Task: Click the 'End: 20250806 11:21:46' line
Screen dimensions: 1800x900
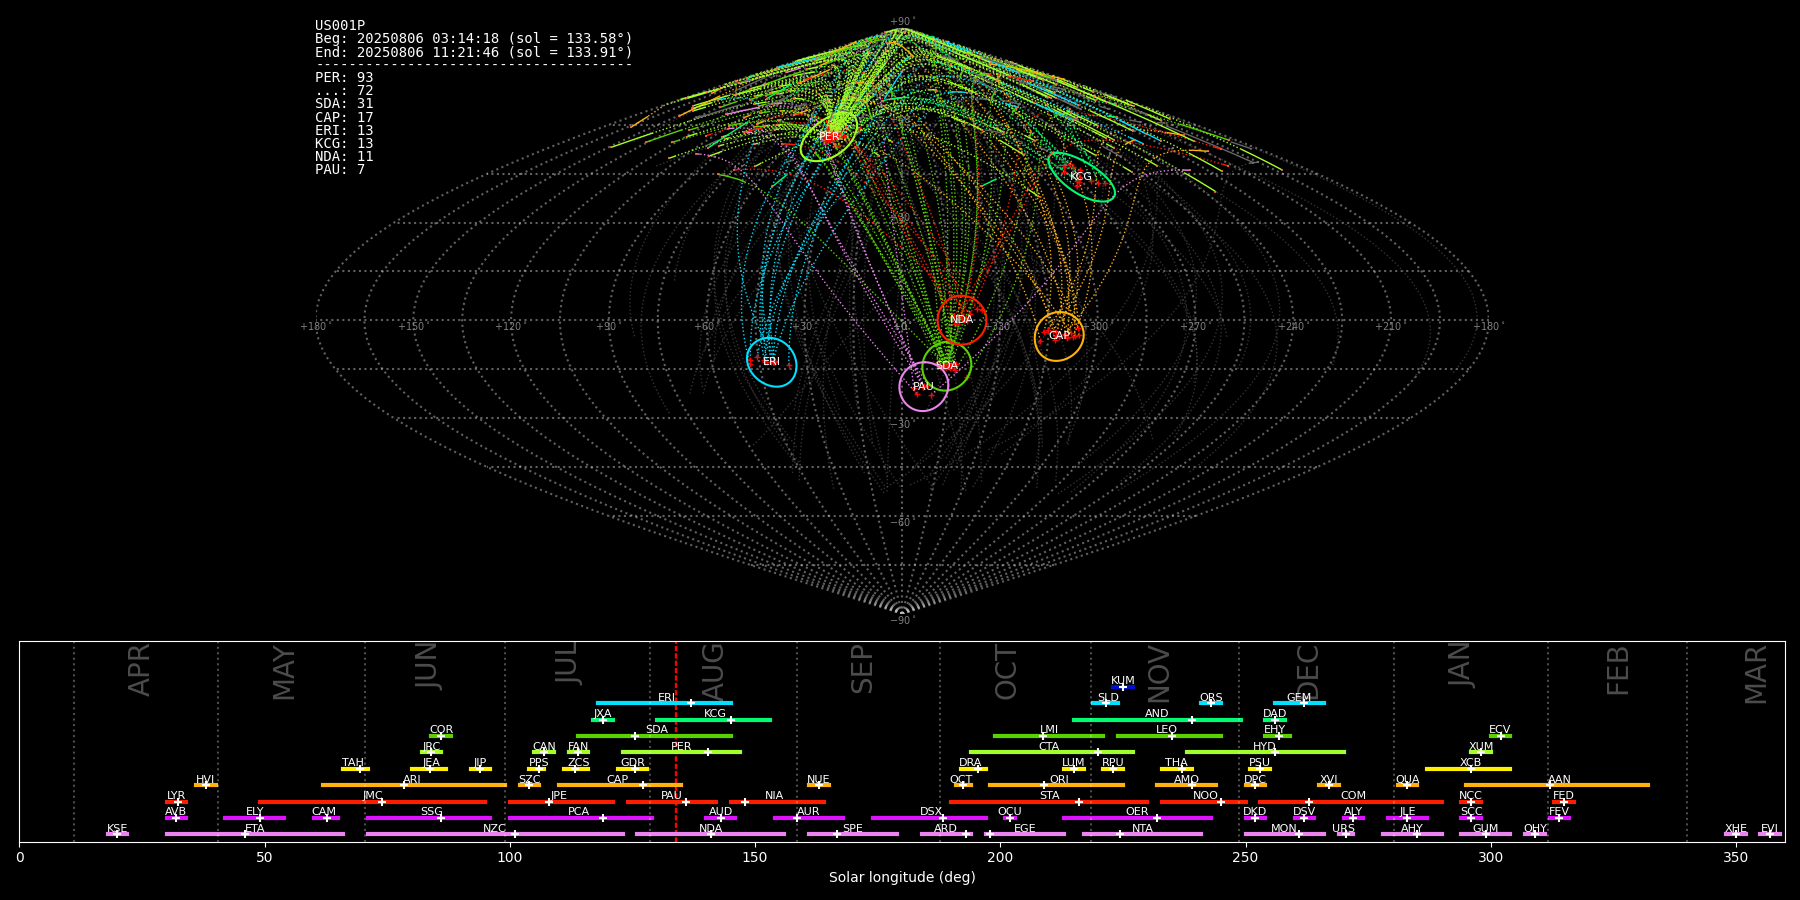Action: (474, 52)
